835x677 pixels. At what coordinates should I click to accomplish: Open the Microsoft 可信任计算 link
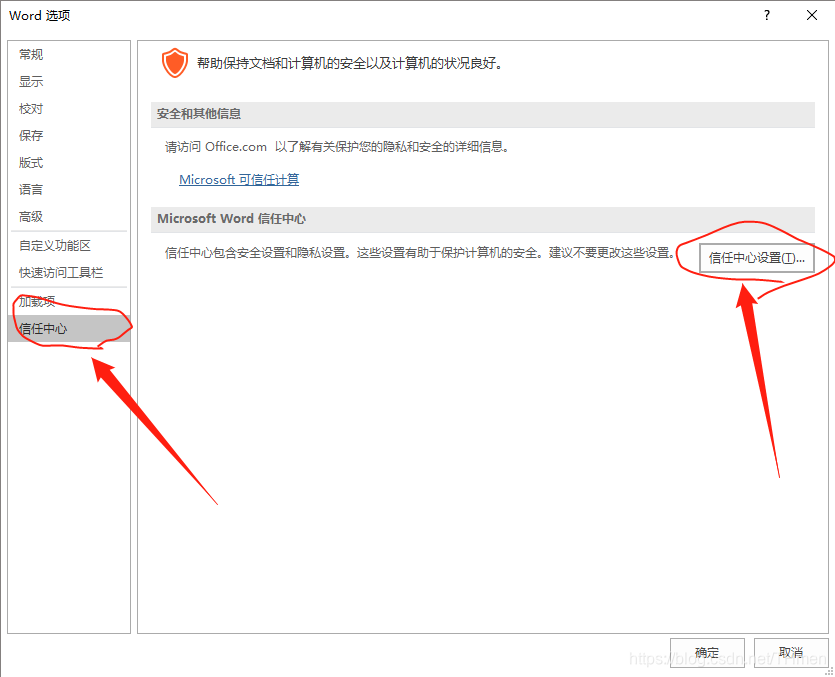[239, 180]
